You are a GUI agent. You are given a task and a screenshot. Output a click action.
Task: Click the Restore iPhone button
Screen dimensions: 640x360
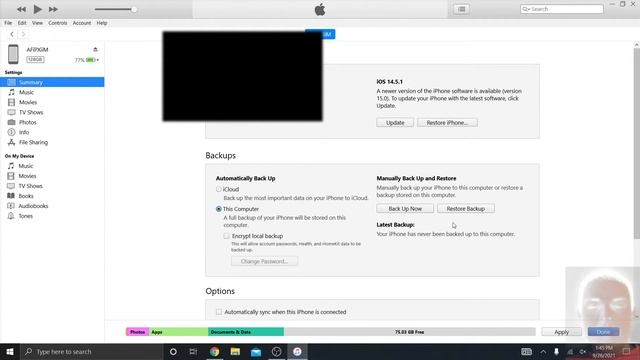pos(447,122)
